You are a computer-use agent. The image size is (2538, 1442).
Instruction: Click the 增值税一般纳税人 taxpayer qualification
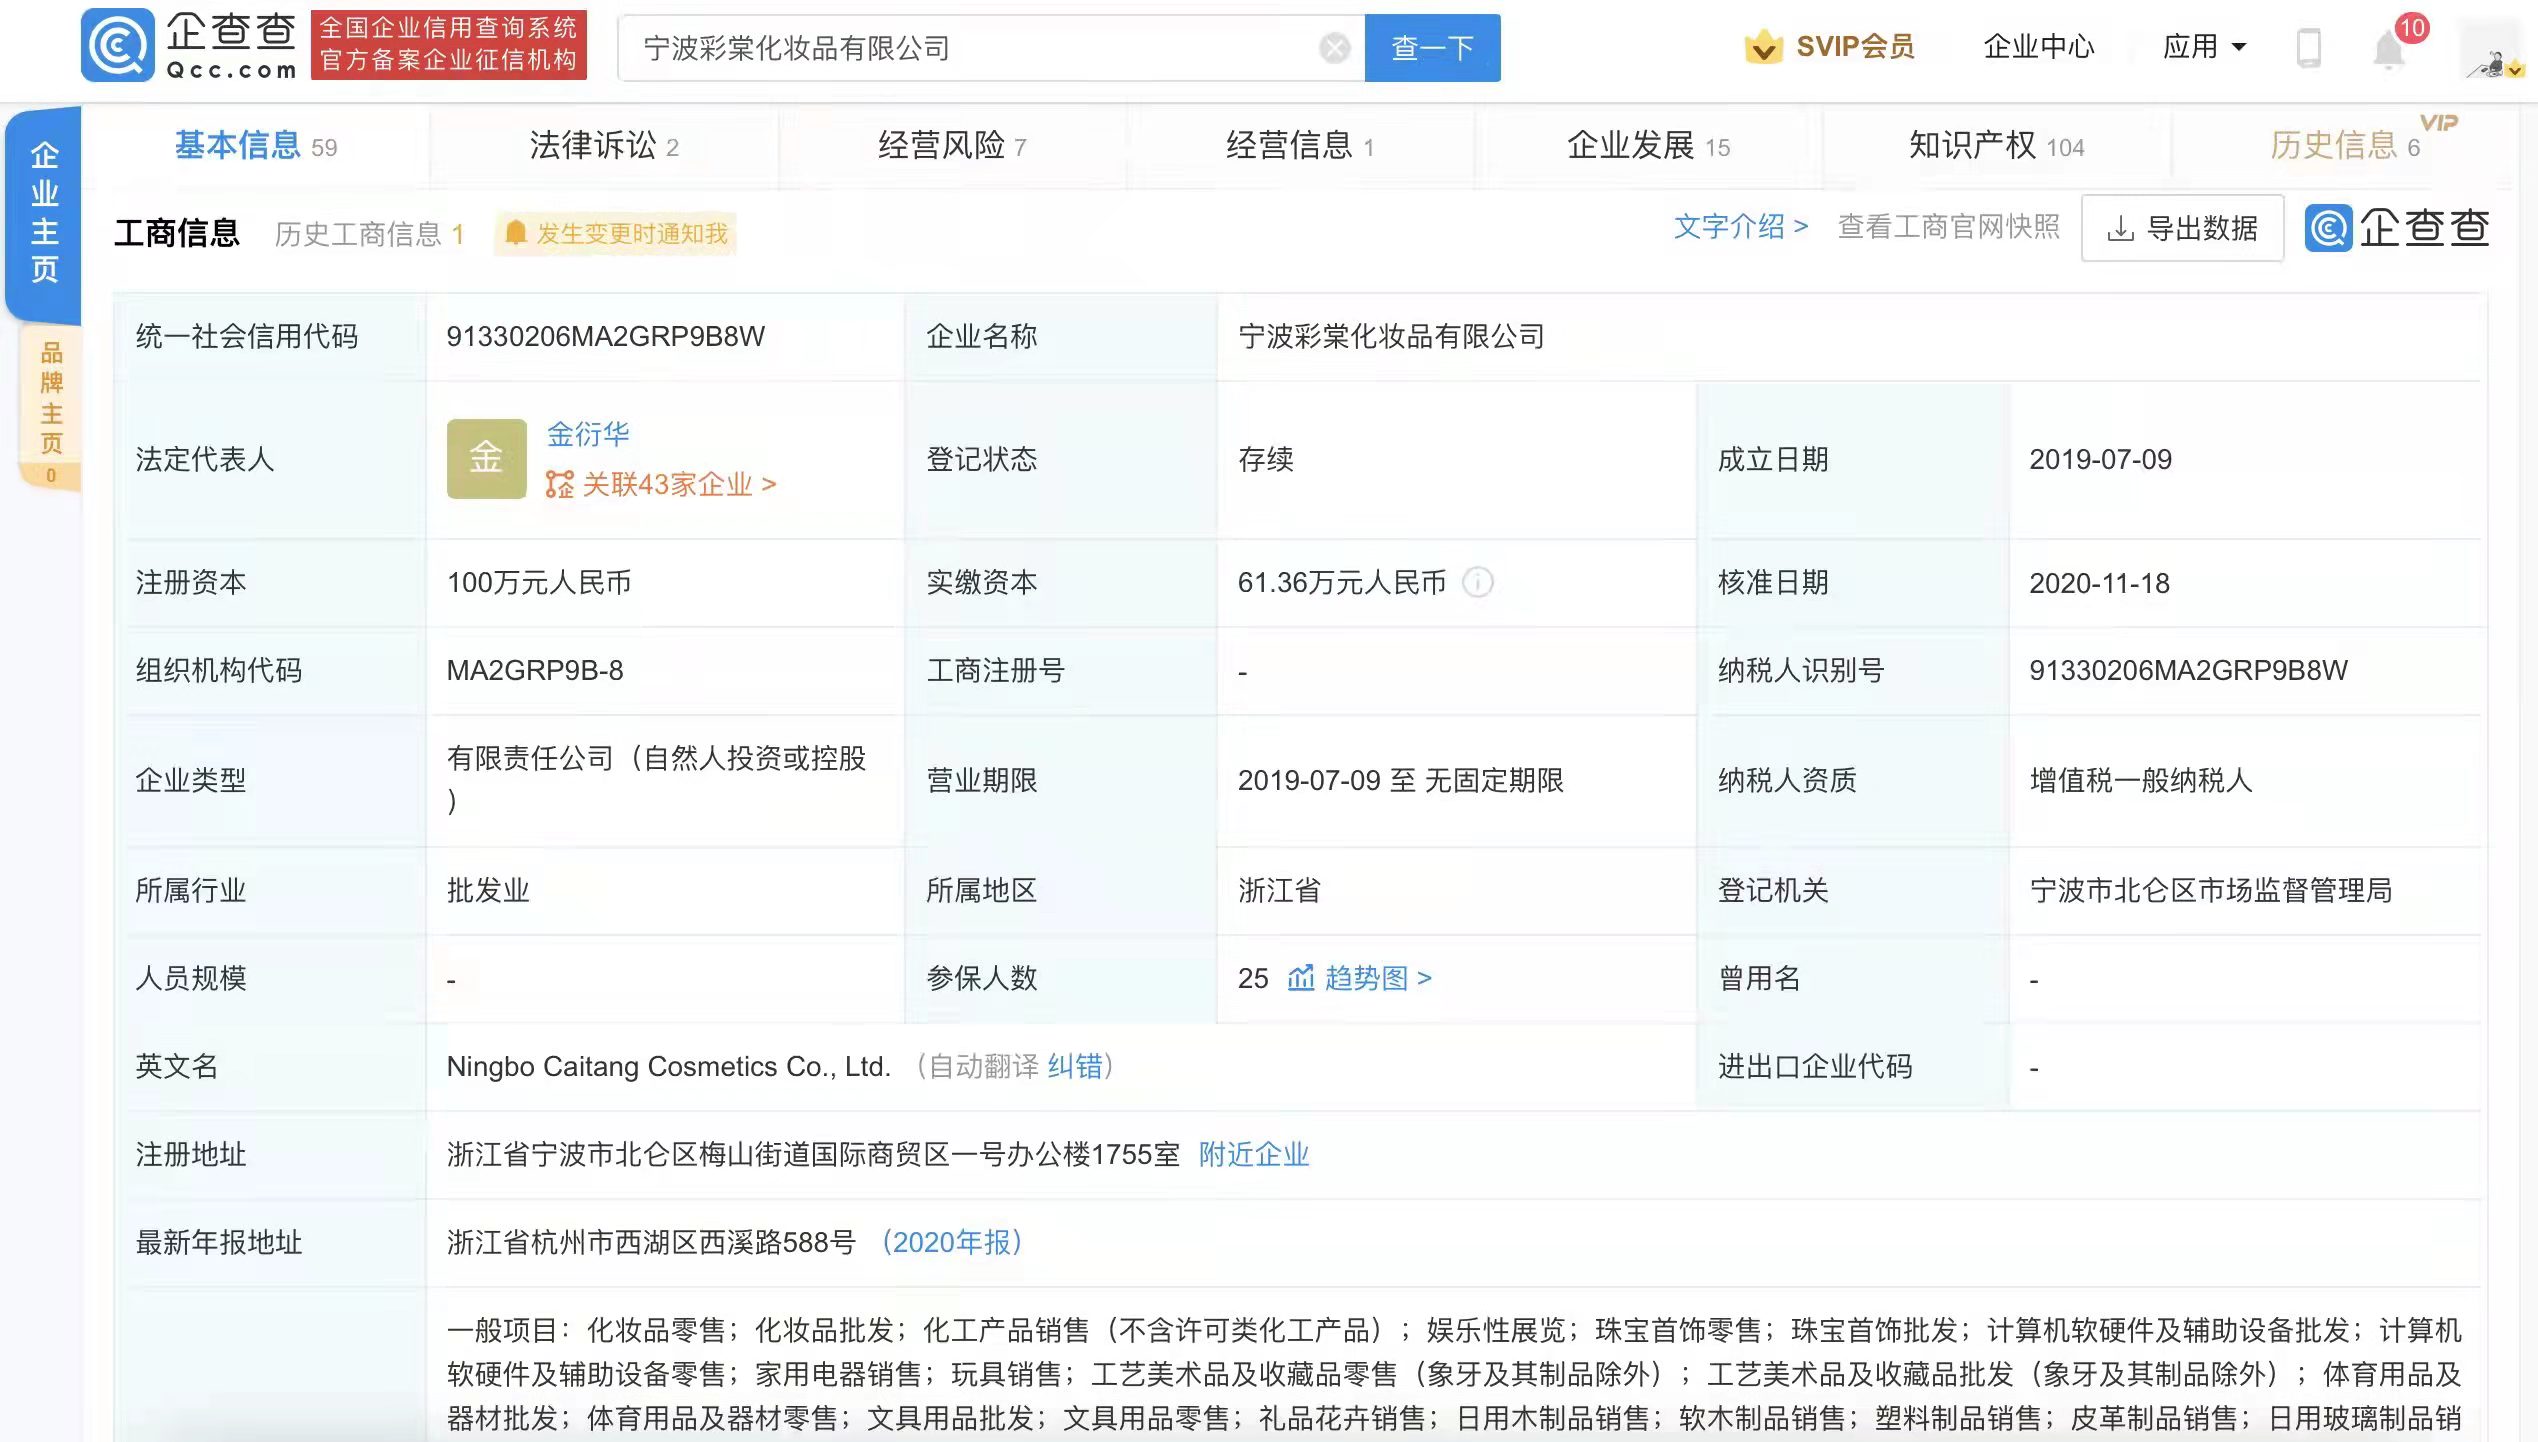pos(2140,780)
